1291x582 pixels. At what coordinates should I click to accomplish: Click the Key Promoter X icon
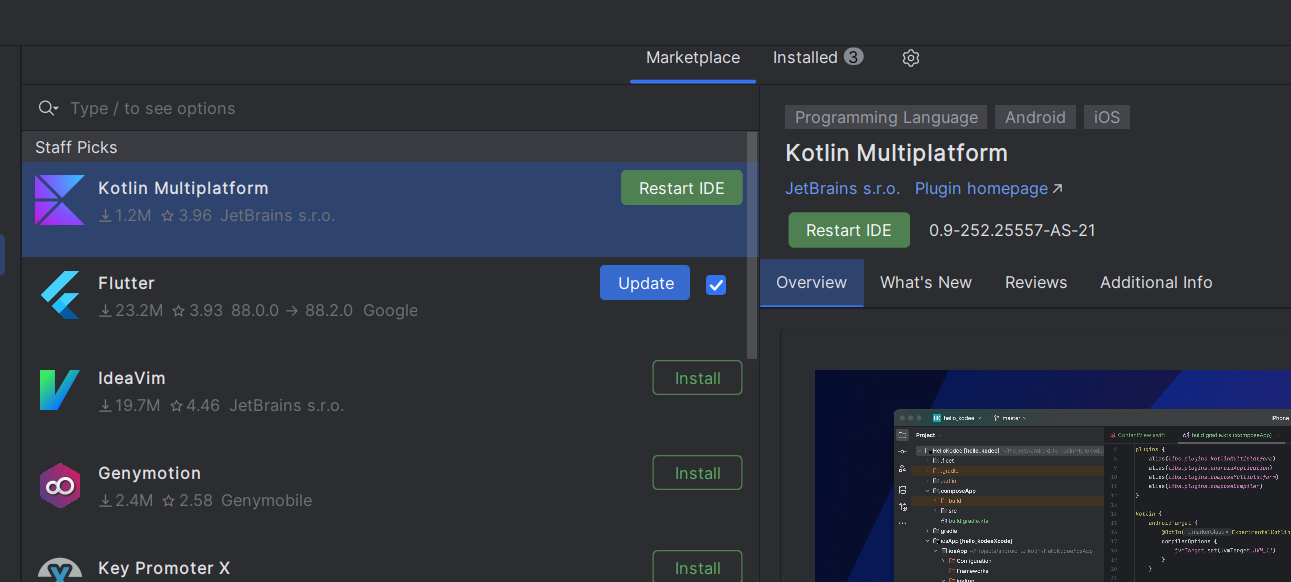tap(60, 570)
